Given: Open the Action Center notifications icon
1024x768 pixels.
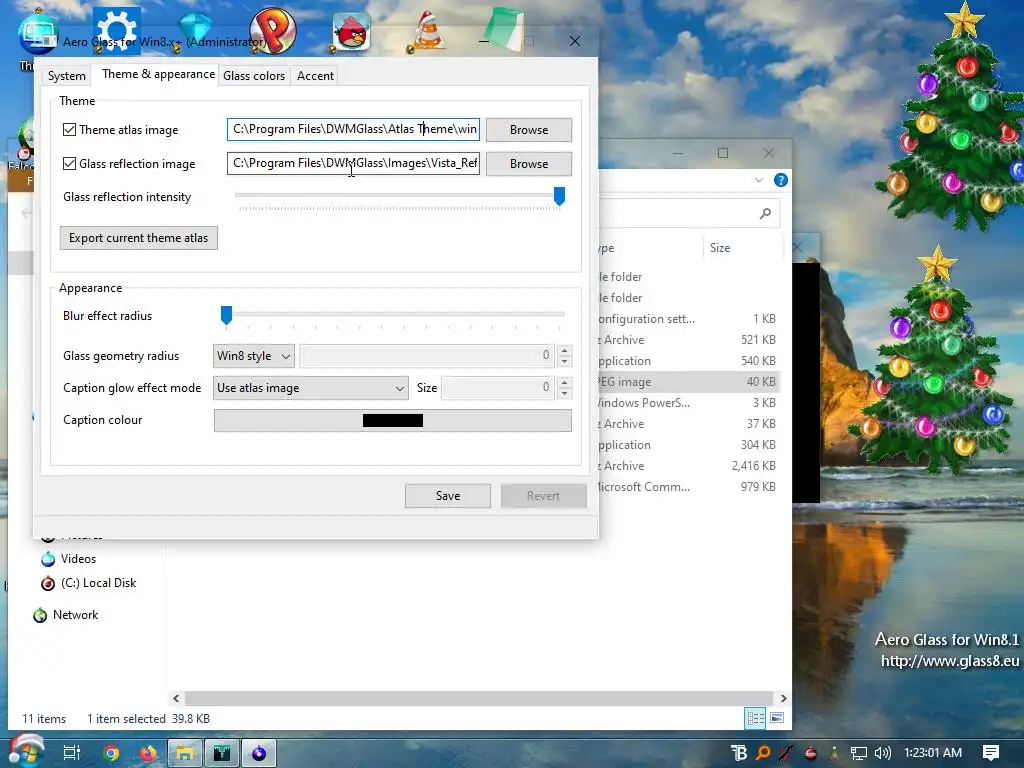Looking at the screenshot, I should pyautogui.click(x=991, y=753).
